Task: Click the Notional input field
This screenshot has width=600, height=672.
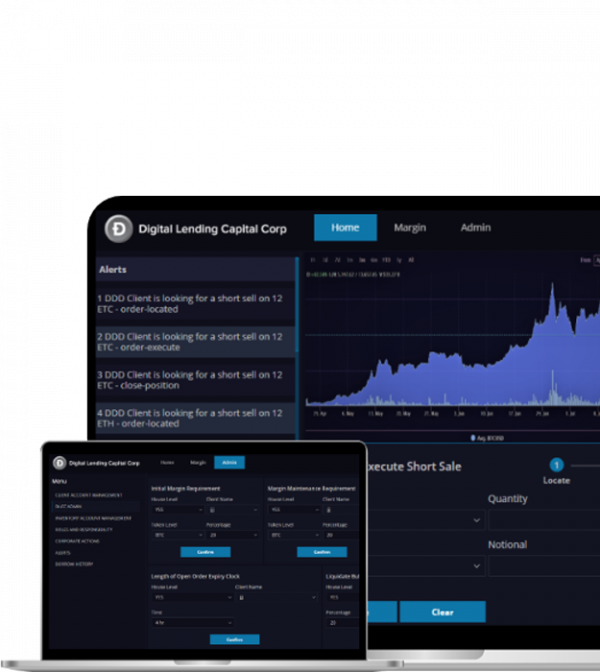Action: click(x=544, y=566)
